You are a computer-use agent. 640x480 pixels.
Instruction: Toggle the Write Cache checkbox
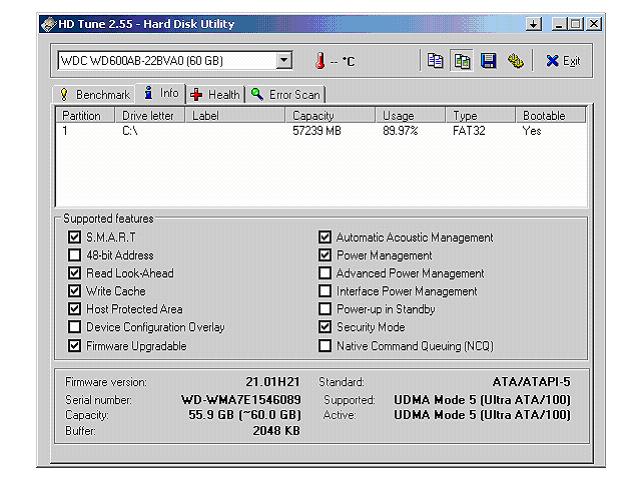tap(74, 291)
